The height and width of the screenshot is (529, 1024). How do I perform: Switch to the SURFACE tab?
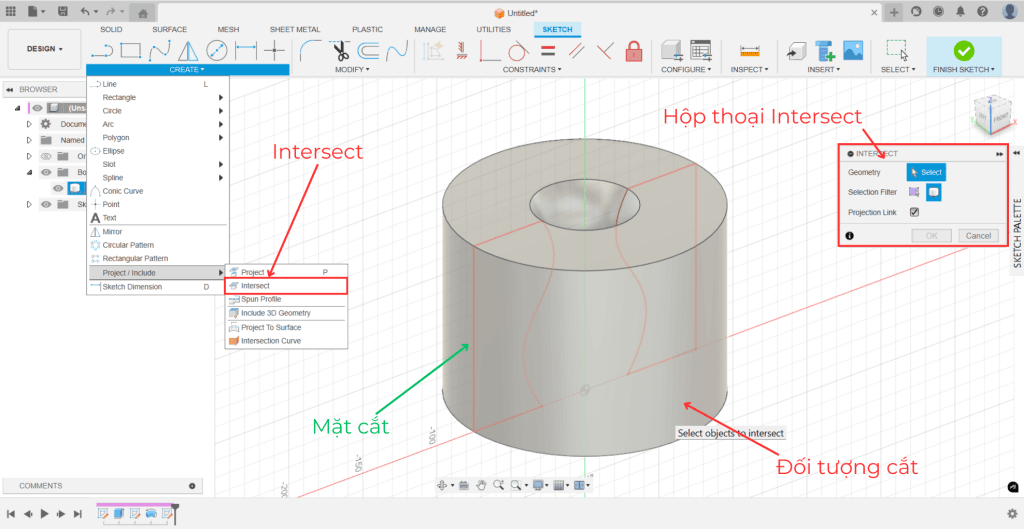(x=169, y=29)
